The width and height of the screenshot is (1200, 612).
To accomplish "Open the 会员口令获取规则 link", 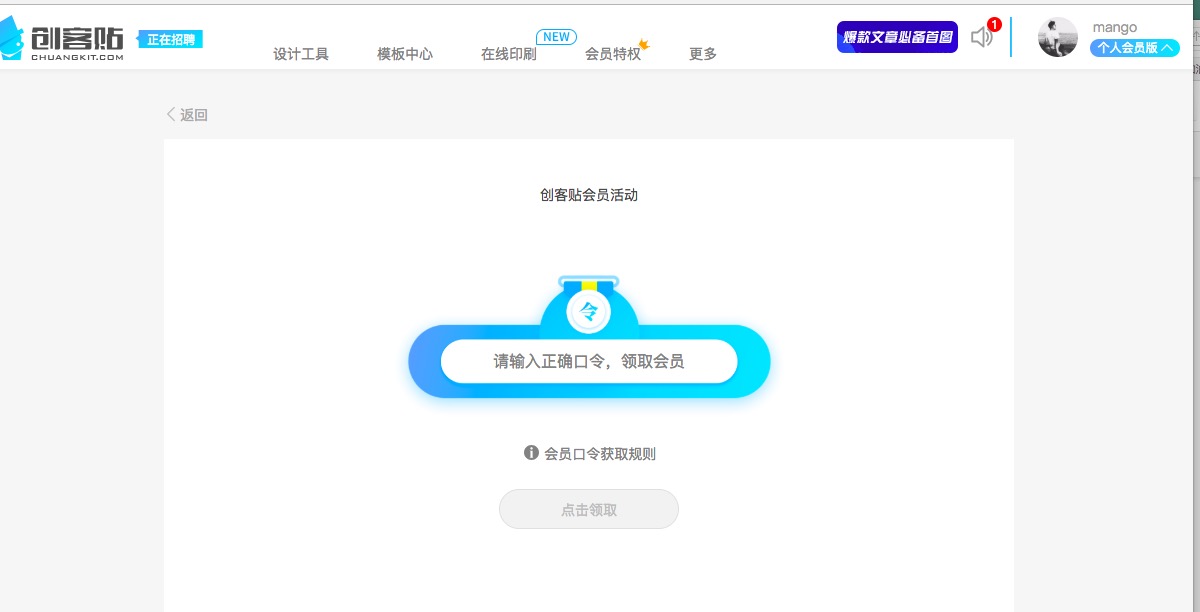I will click(x=599, y=454).
